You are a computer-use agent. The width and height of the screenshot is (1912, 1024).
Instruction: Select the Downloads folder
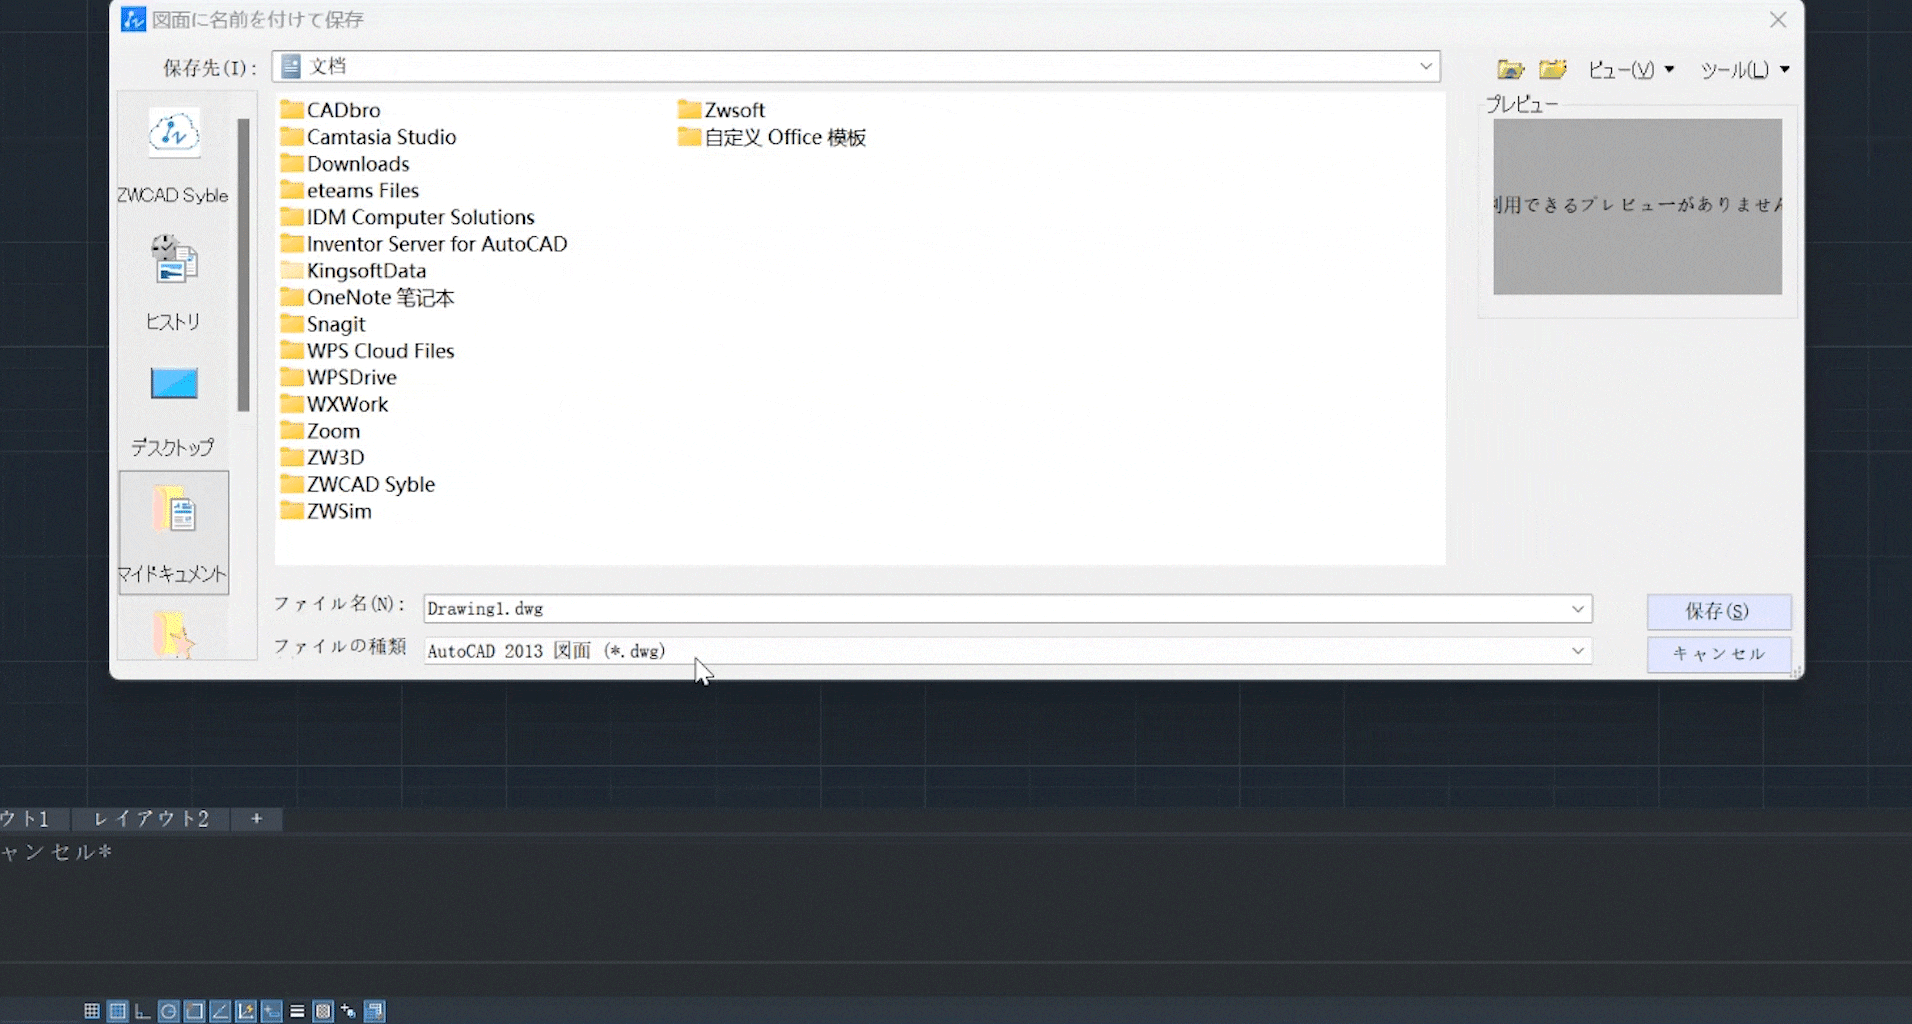pyautogui.click(x=345, y=164)
